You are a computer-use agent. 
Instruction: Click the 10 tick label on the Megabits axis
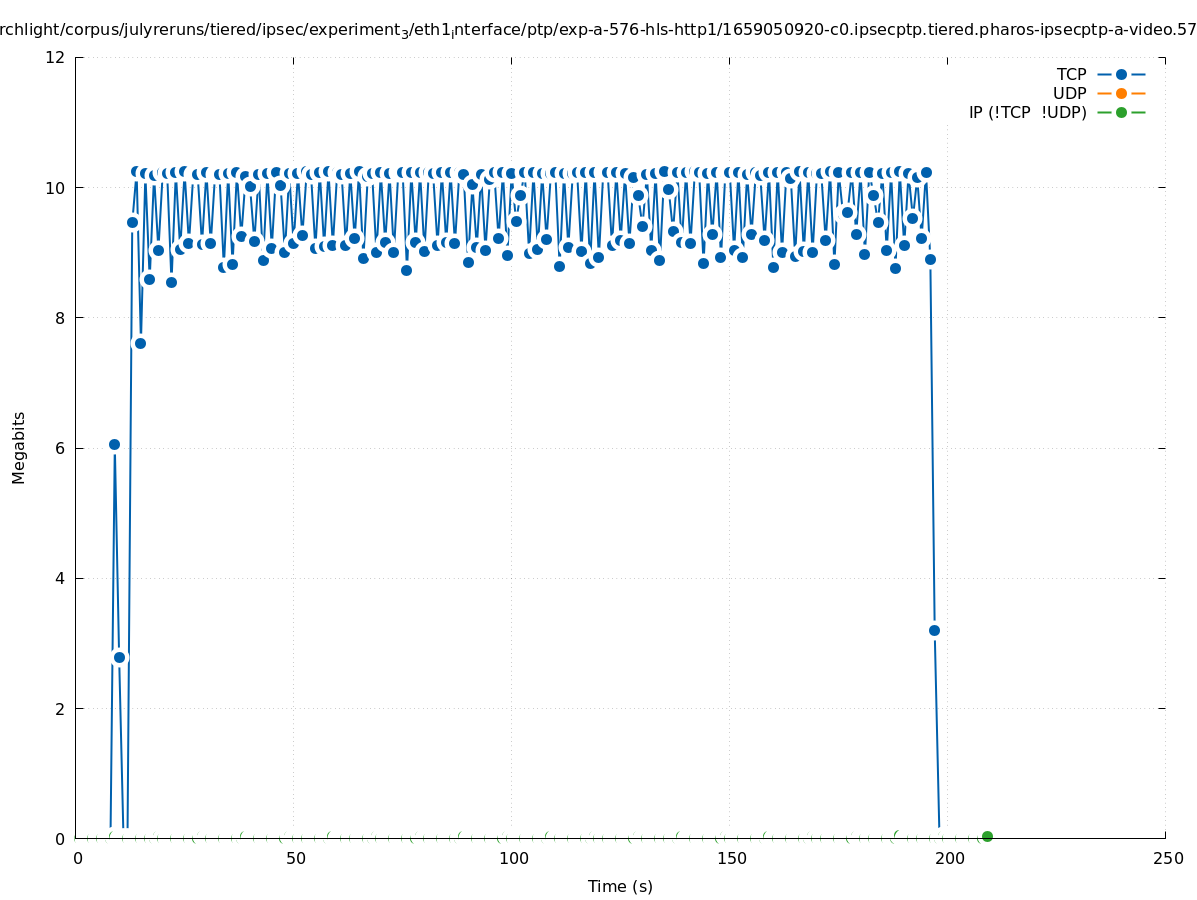57,188
